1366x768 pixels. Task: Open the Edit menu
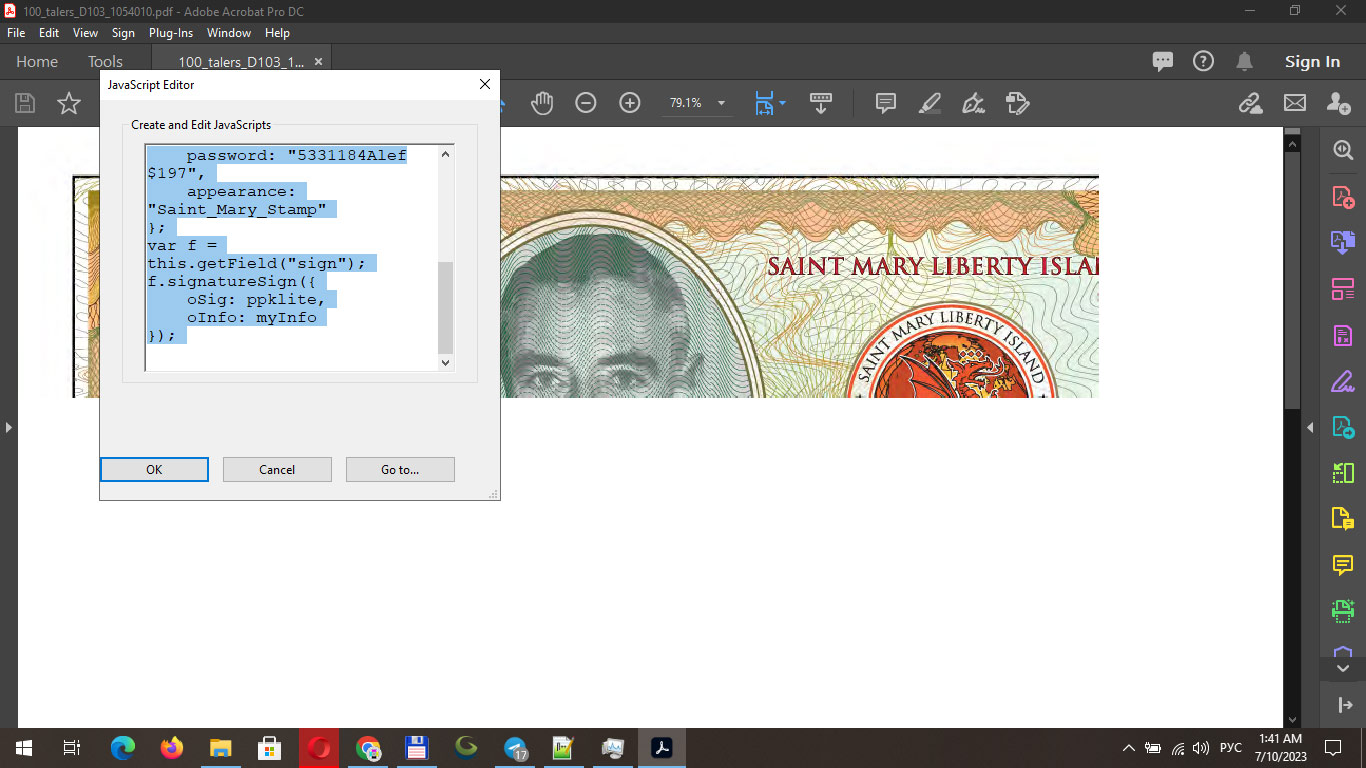coord(49,33)
